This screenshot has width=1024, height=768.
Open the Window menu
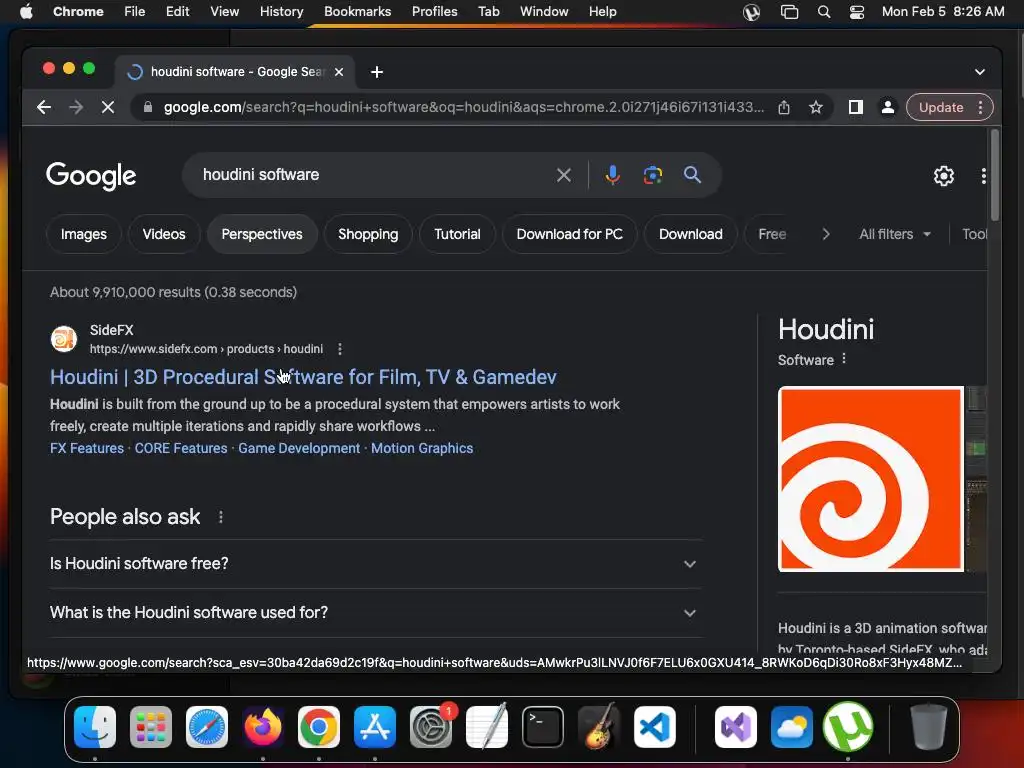coord(544,12)
